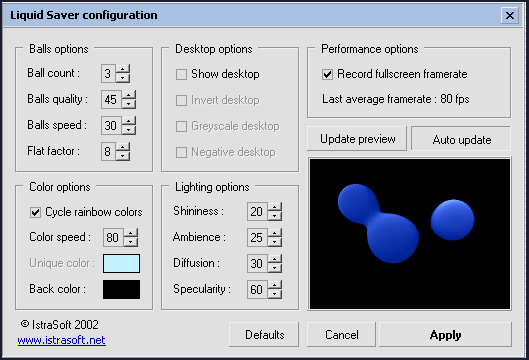Increase Color speed with up arrow
Viewport: 529px width, 360px height.
[x=131, y=233]
